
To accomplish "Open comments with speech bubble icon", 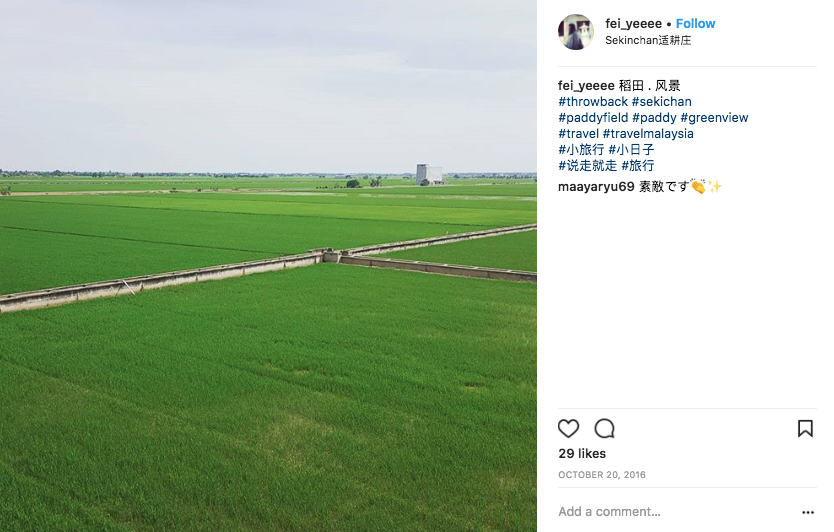I will pos(604,428).
